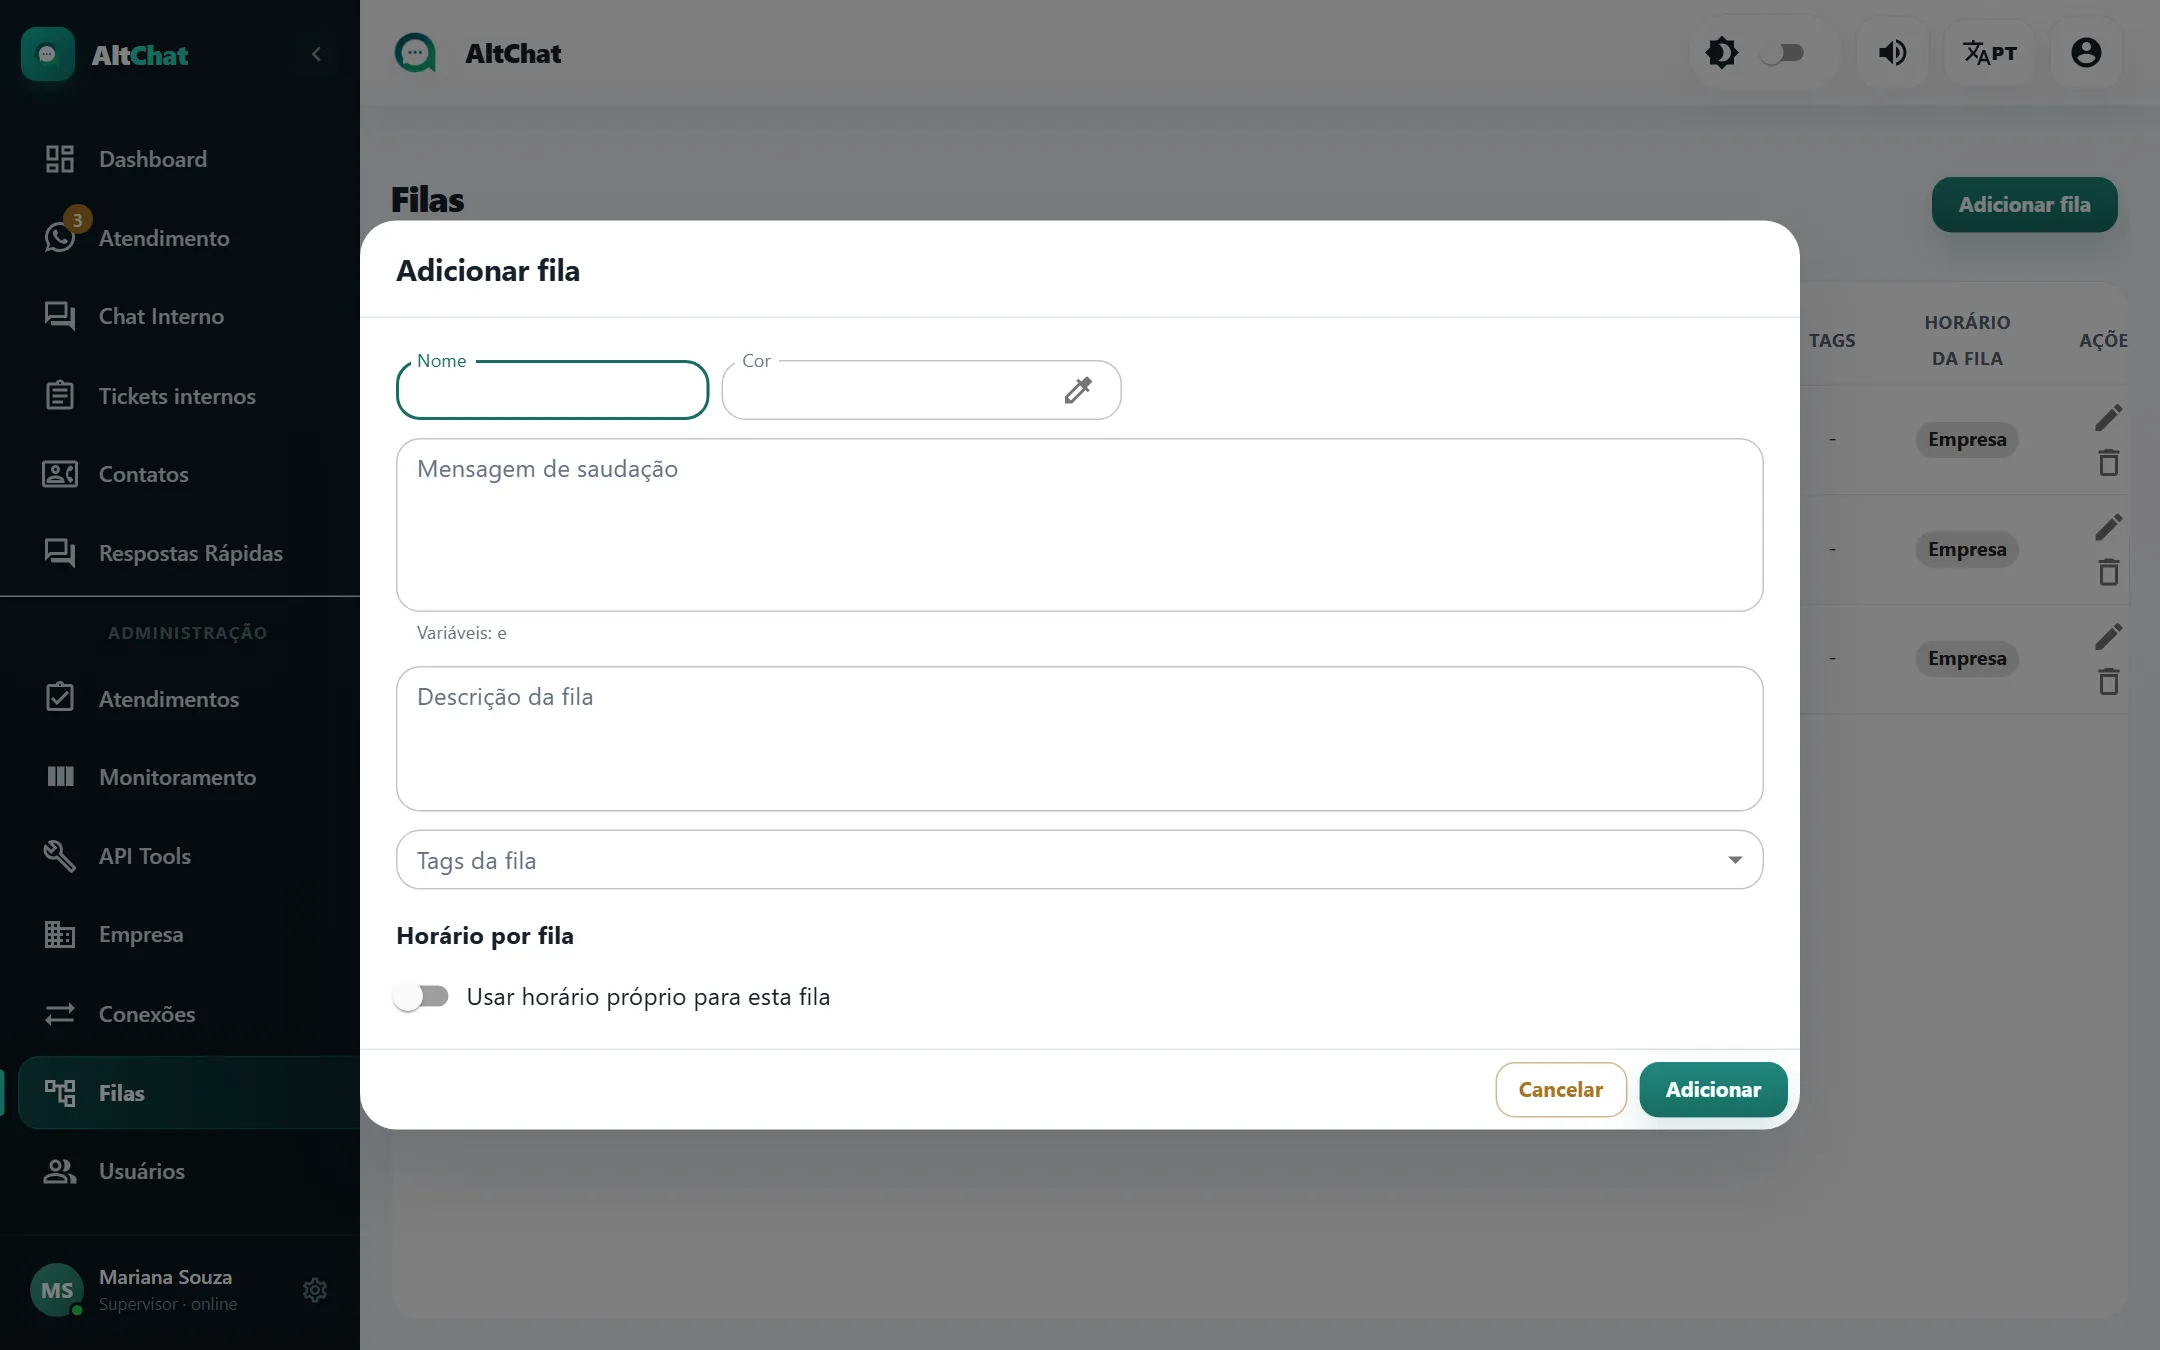Click the Respostas Rápidas sidebar icon
The width and height of the screenshot is (2160, 1350).
click(x=60, y=553)
